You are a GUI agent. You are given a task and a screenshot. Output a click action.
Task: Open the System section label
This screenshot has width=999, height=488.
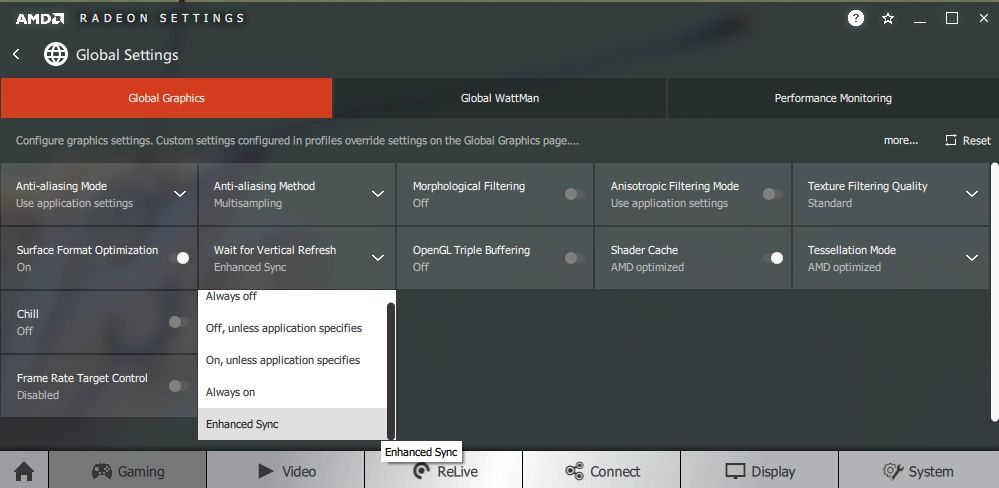(931, 472)
